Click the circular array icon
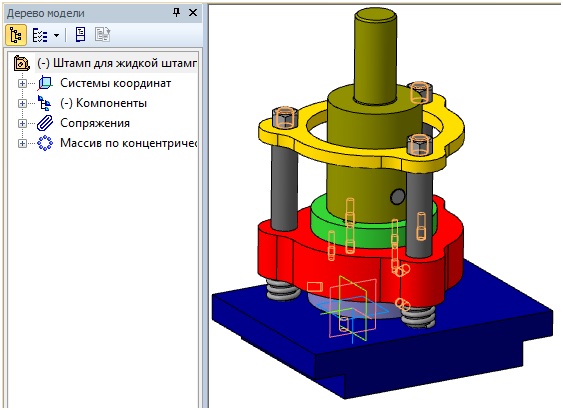The image size is (563, 410). (x=45, y=143)
